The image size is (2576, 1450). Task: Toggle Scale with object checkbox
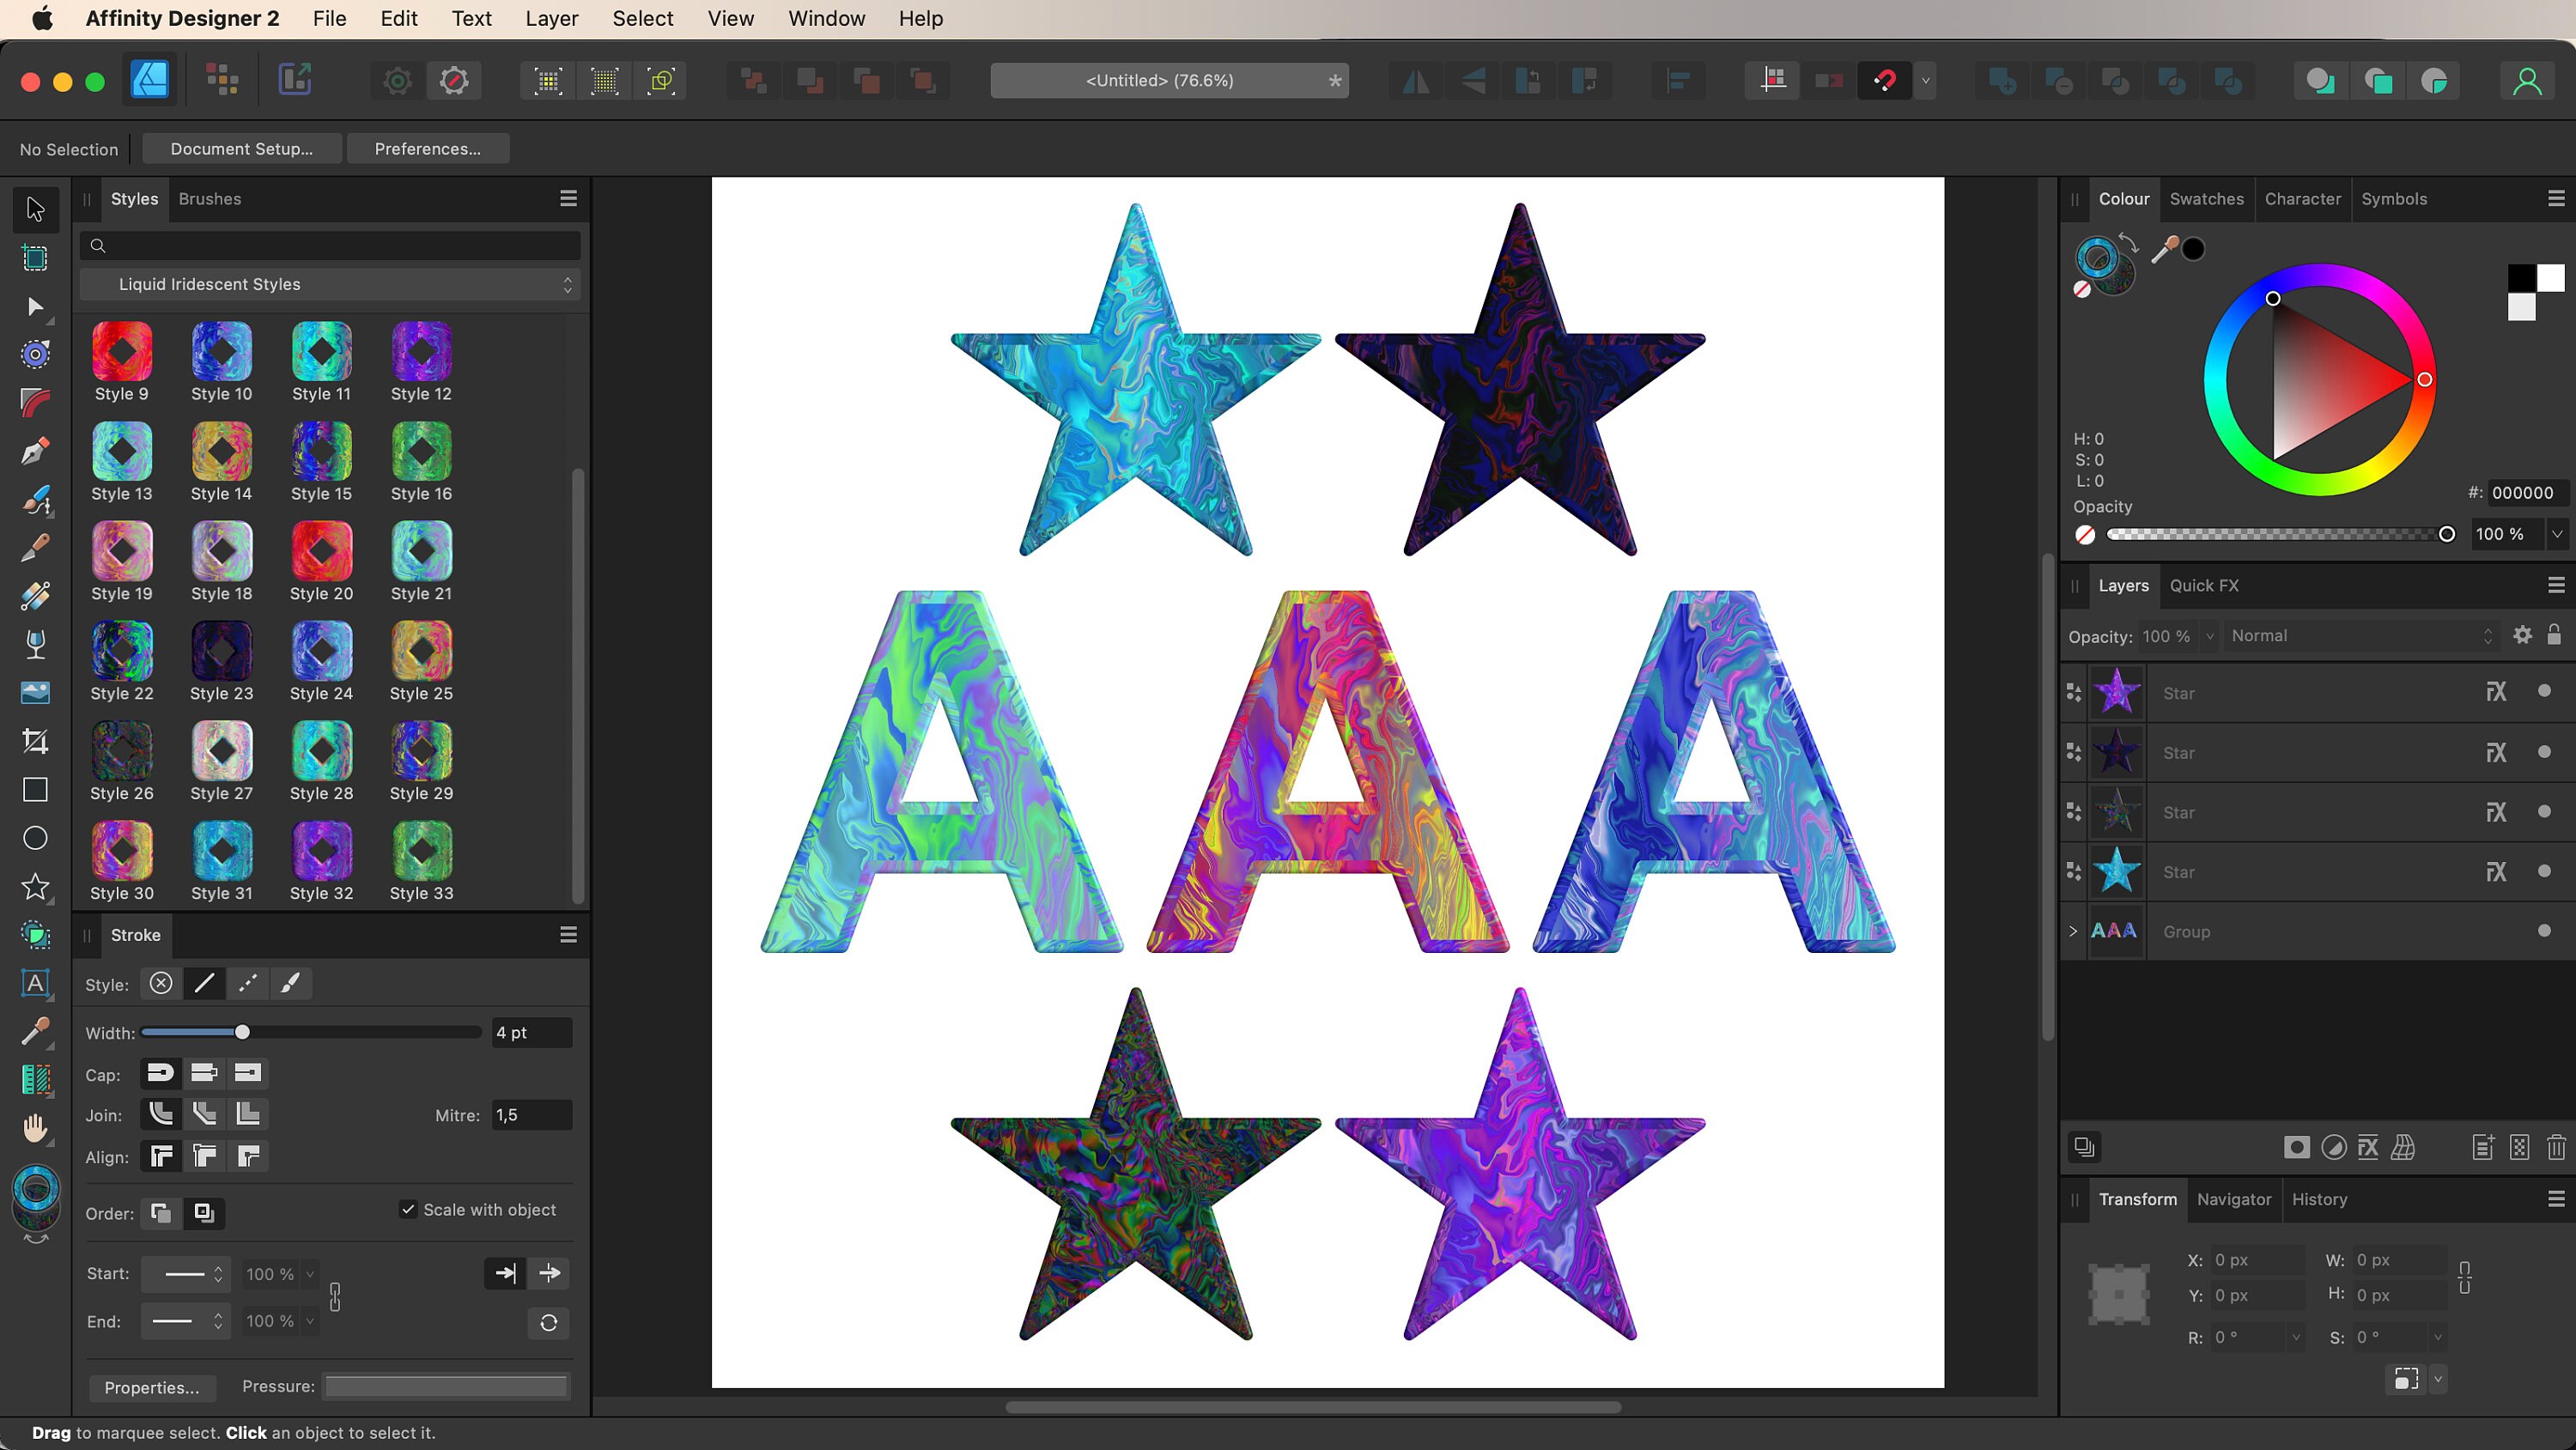click(408, 1209)
